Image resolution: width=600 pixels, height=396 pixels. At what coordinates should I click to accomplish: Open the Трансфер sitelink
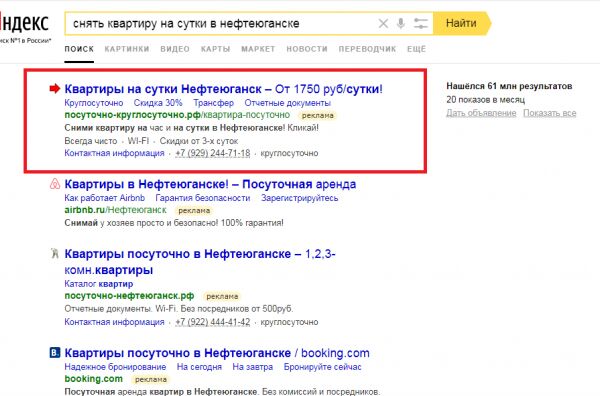click(213, 103)
